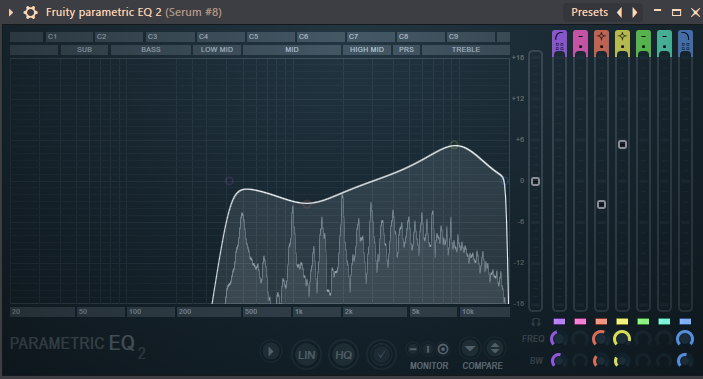Click the yellow BW knob
Image resolution: width=703 pixels, height=379 pixels.
point(621,360)
